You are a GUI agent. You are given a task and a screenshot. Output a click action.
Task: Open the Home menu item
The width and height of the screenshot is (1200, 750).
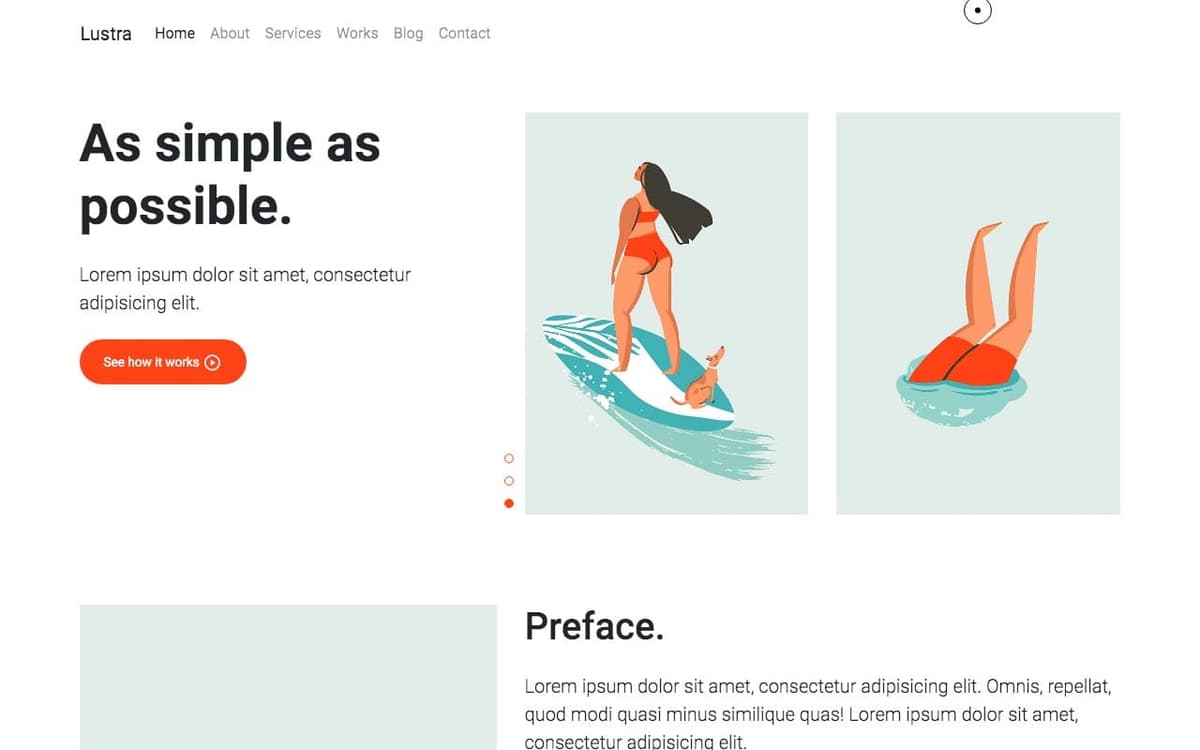coord(175,33)
